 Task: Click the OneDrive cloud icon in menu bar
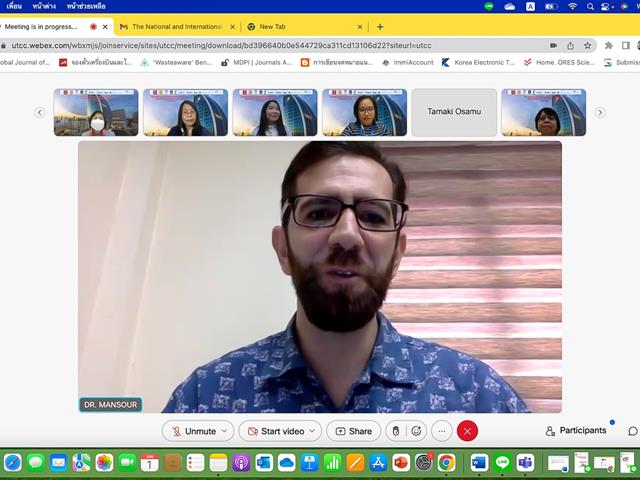pyautogui.click(x=509, y=6)
